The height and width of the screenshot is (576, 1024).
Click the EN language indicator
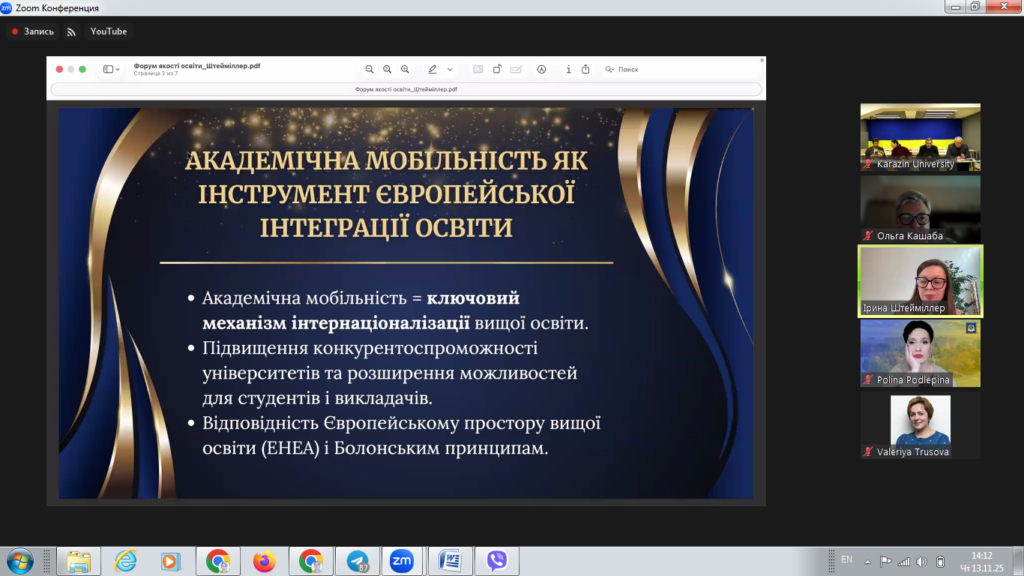(847, 559)
